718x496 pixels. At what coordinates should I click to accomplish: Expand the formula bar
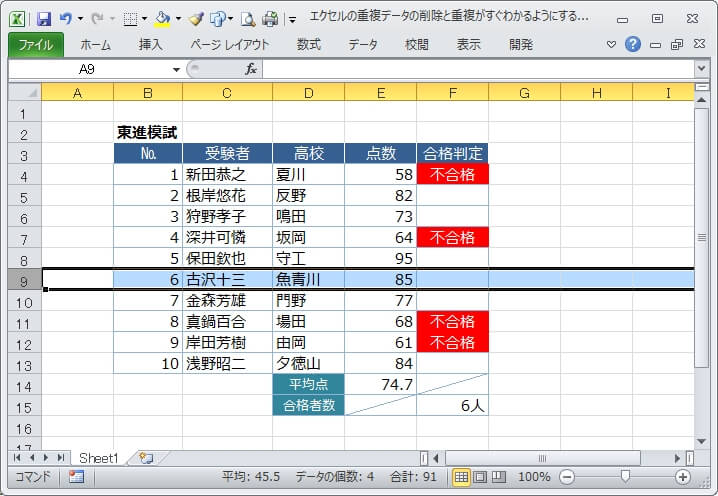point(701,69)
